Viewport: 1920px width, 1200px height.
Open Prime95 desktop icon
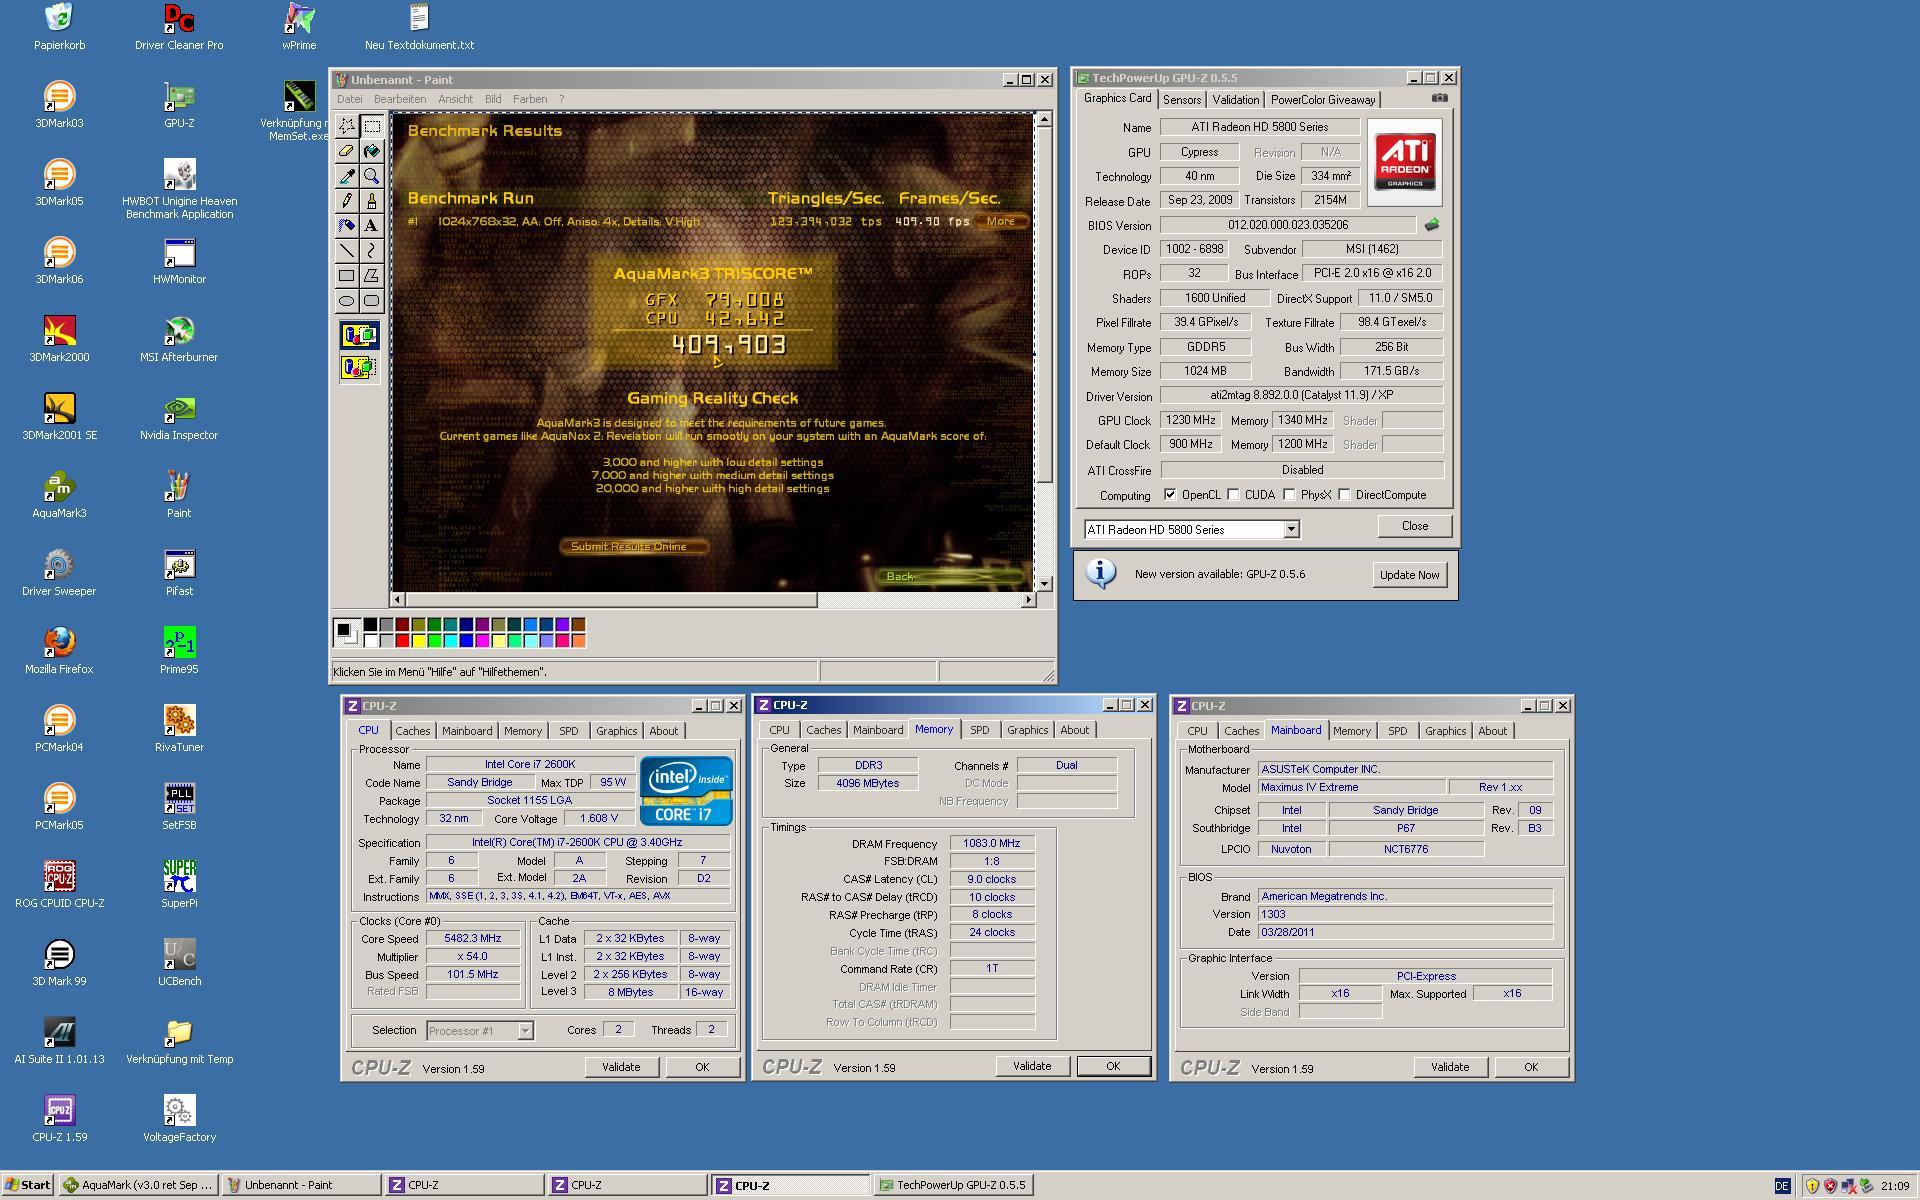click(179, 651)
